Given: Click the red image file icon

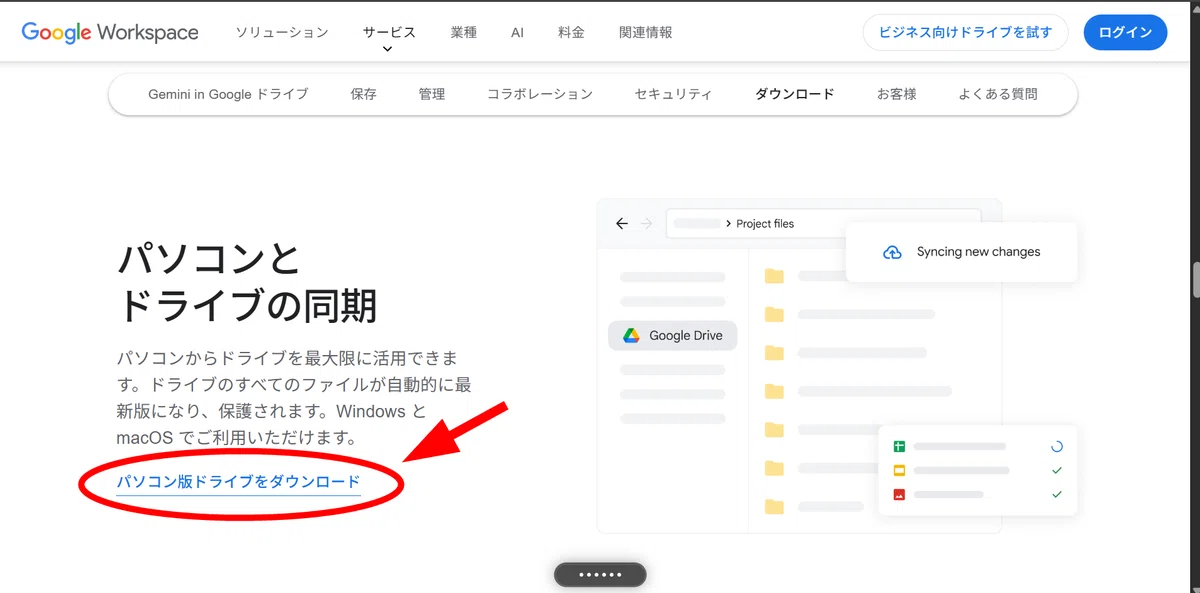Looking at the screenshot, I should coord(899,495).
